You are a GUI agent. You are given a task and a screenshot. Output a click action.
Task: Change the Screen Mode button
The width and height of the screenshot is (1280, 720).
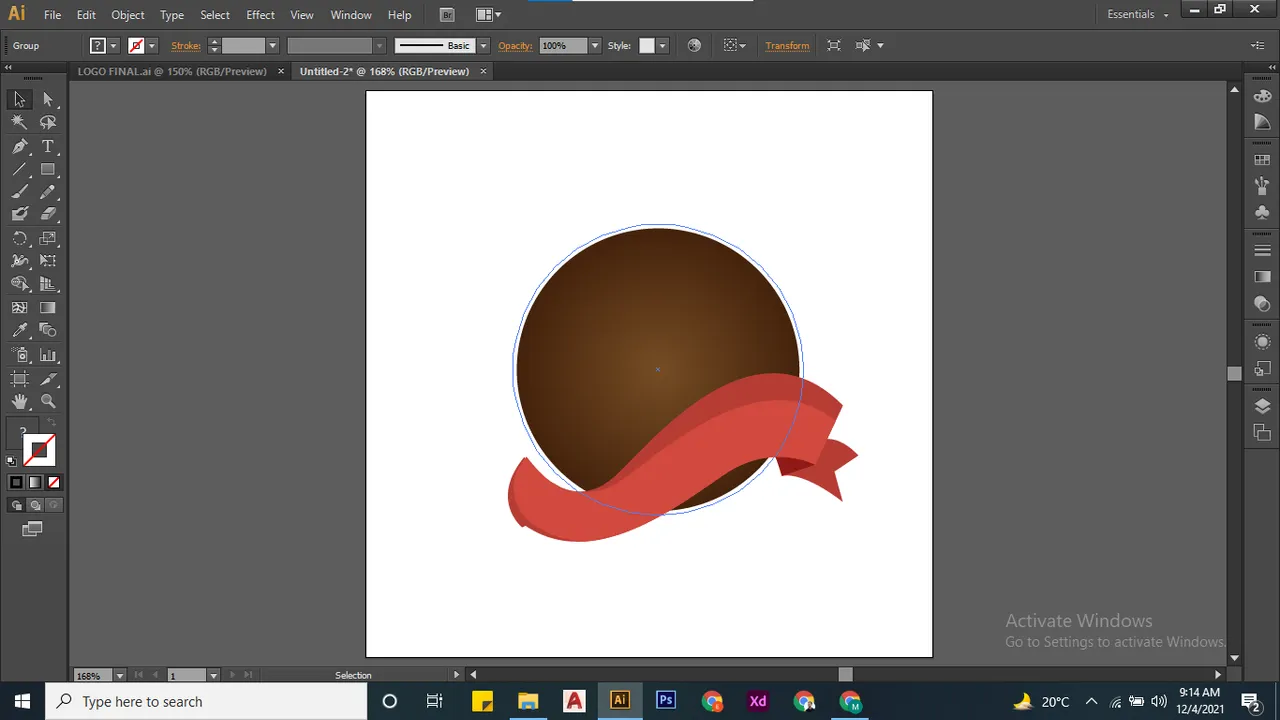point(32,529)
